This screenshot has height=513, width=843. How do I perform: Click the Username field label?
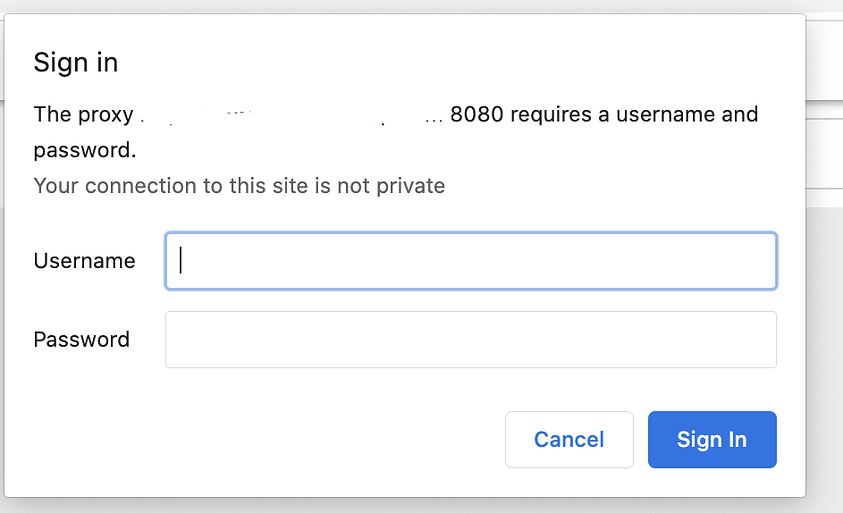click(x=84, y=261)
